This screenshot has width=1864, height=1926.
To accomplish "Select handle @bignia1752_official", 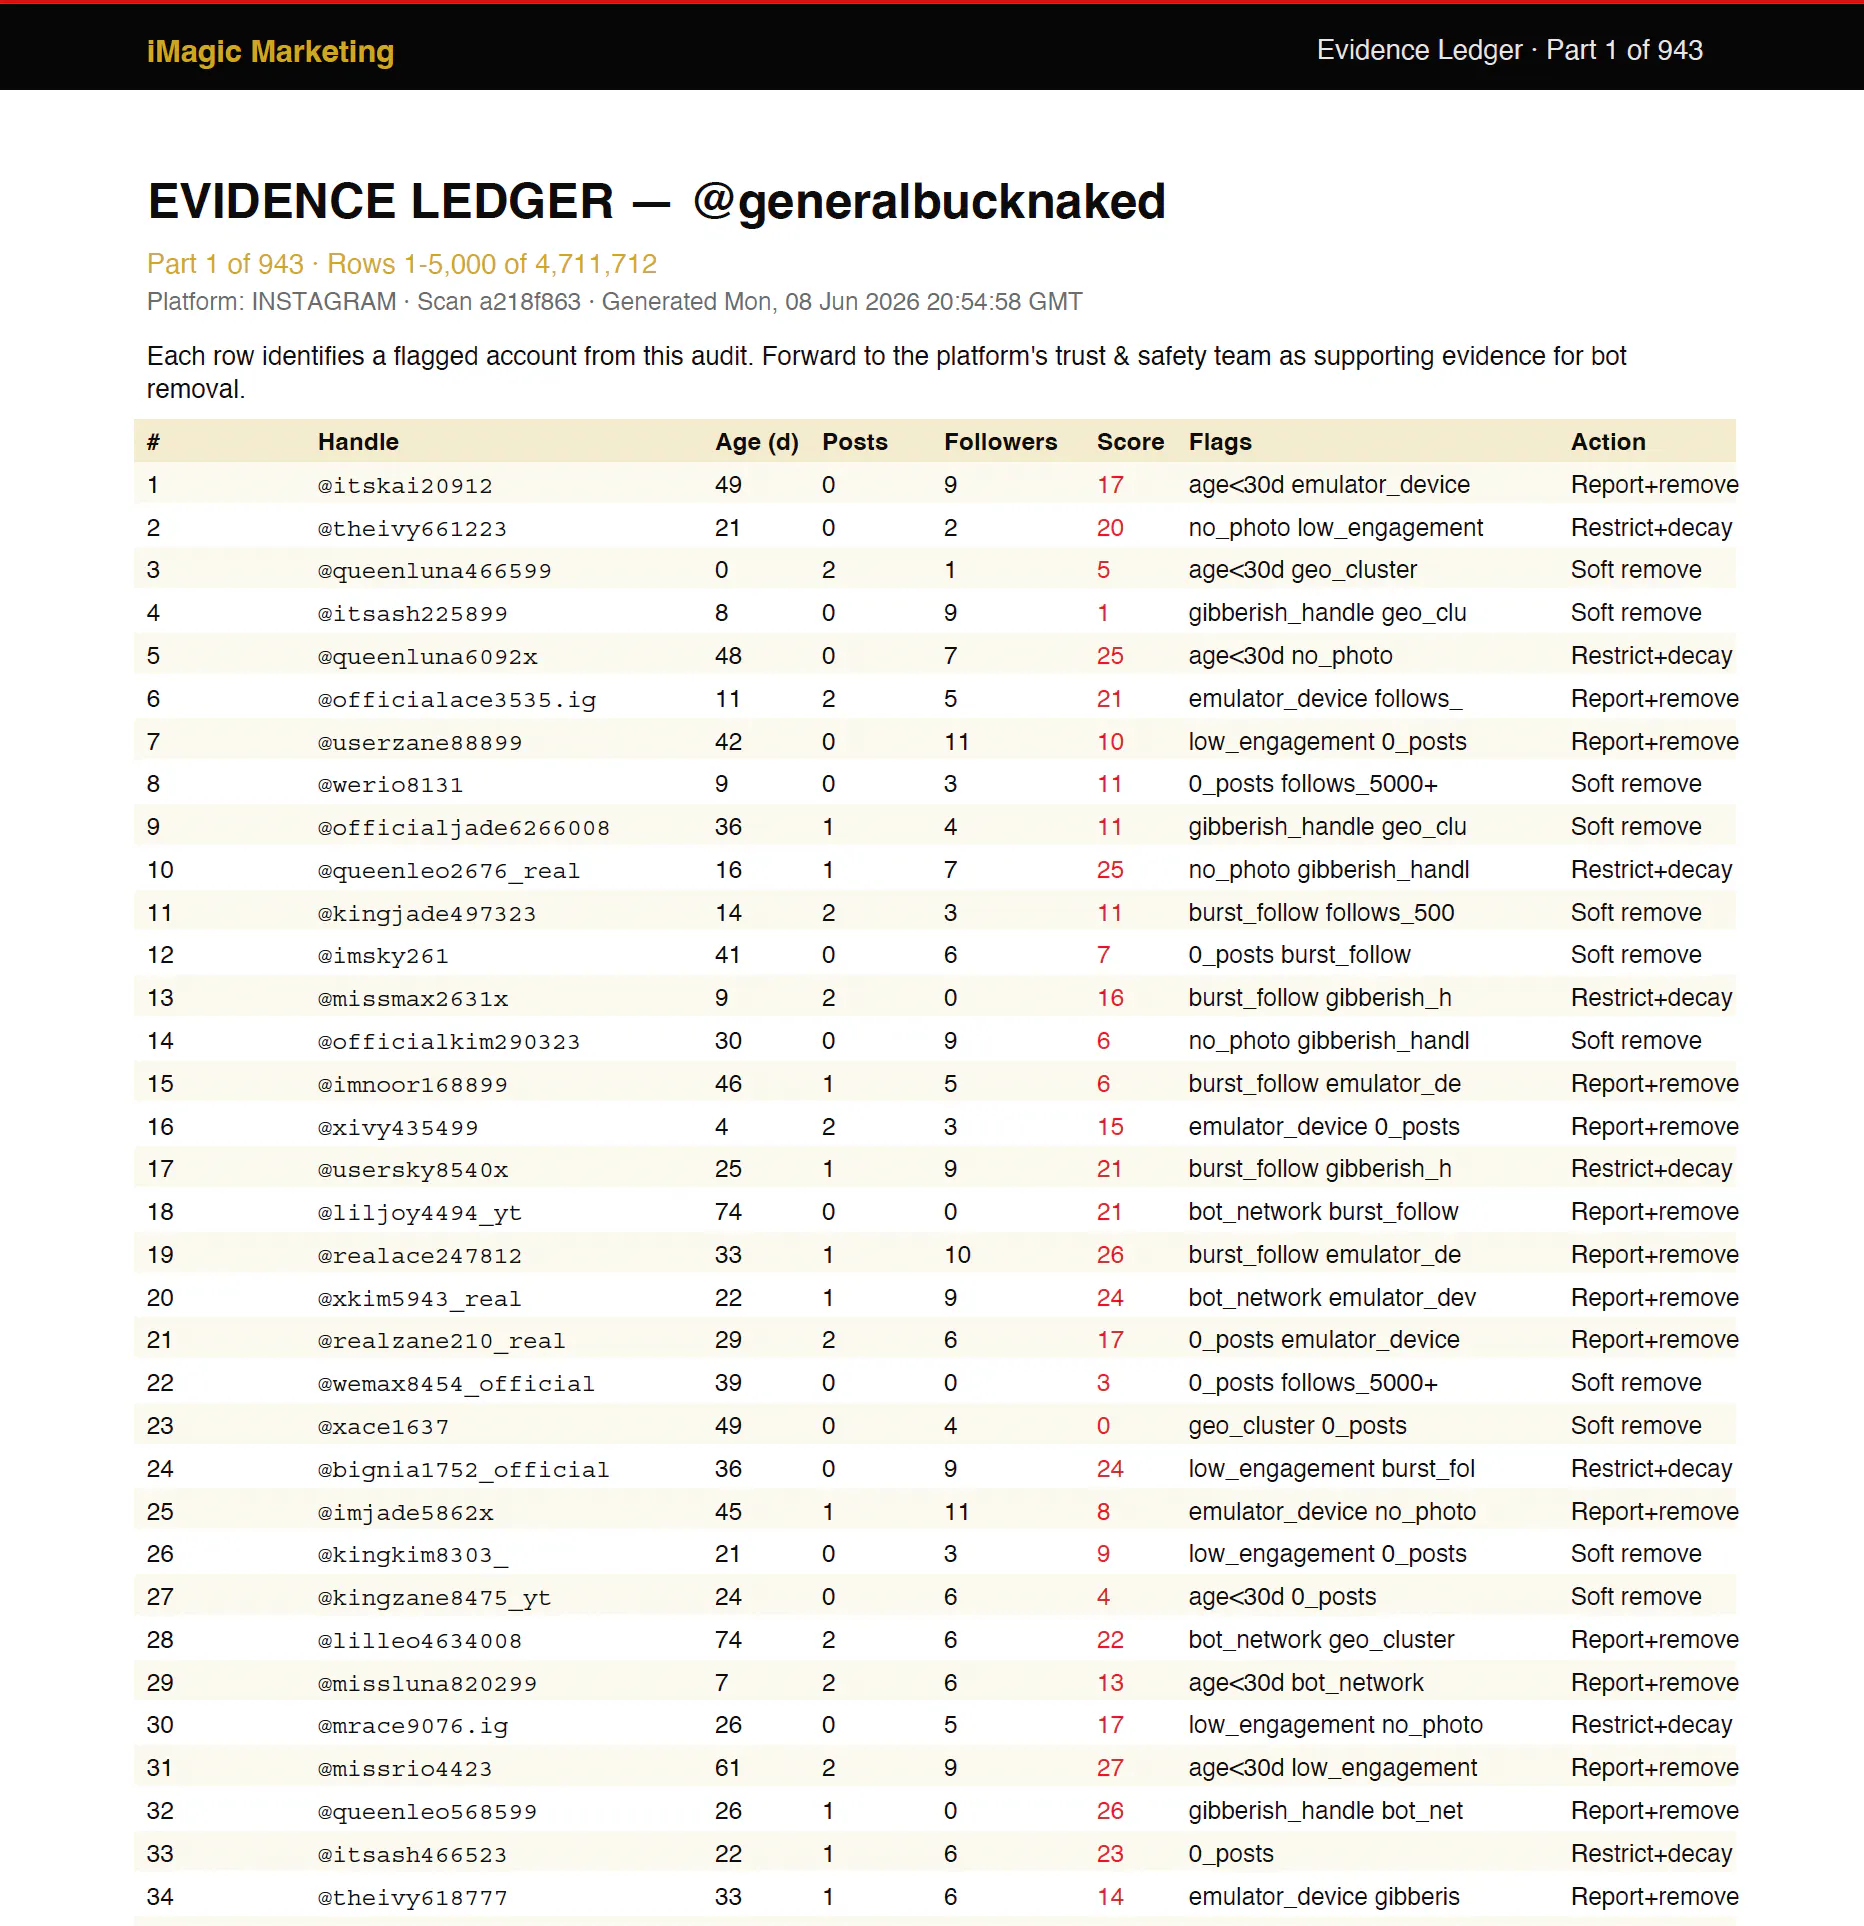I will point(464,1470).
